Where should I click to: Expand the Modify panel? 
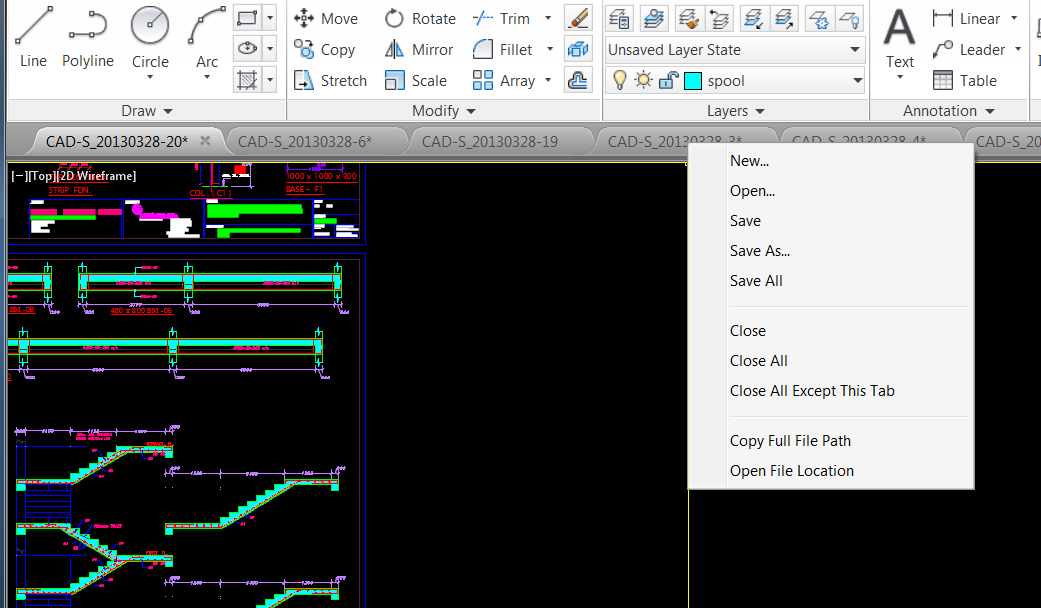tap(443, 111)
